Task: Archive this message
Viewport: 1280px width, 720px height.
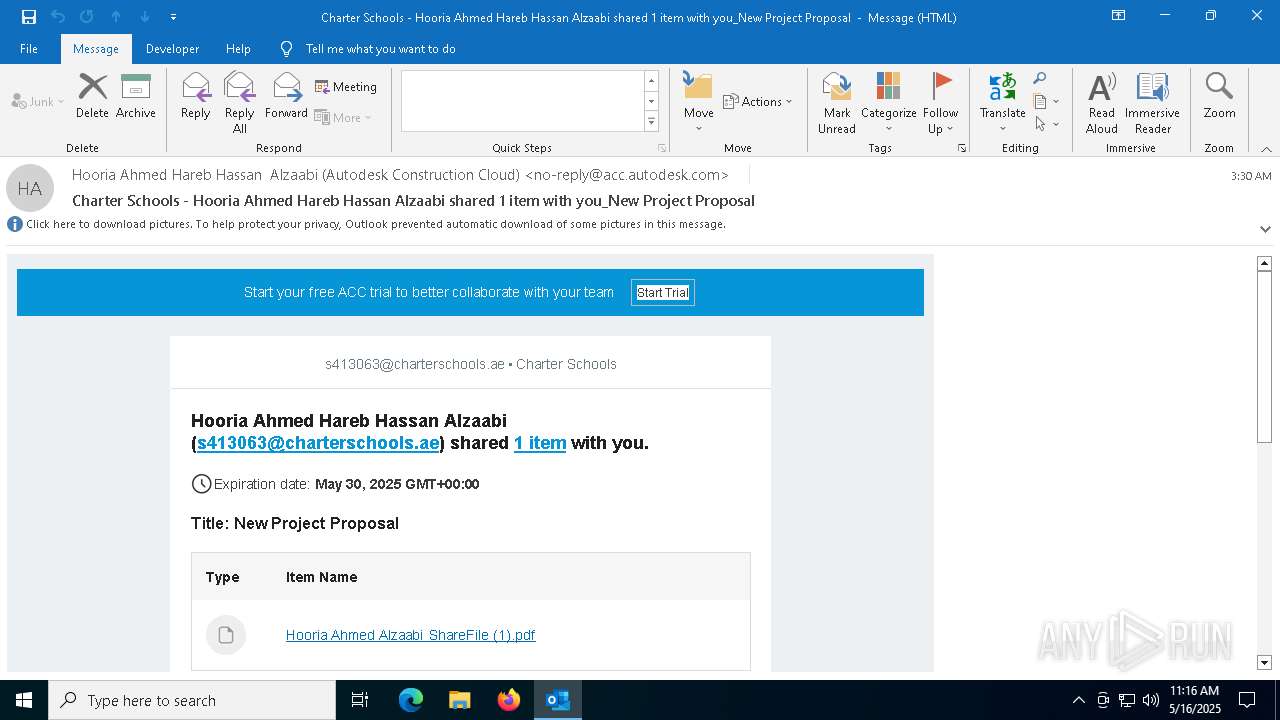Action: 136,97
